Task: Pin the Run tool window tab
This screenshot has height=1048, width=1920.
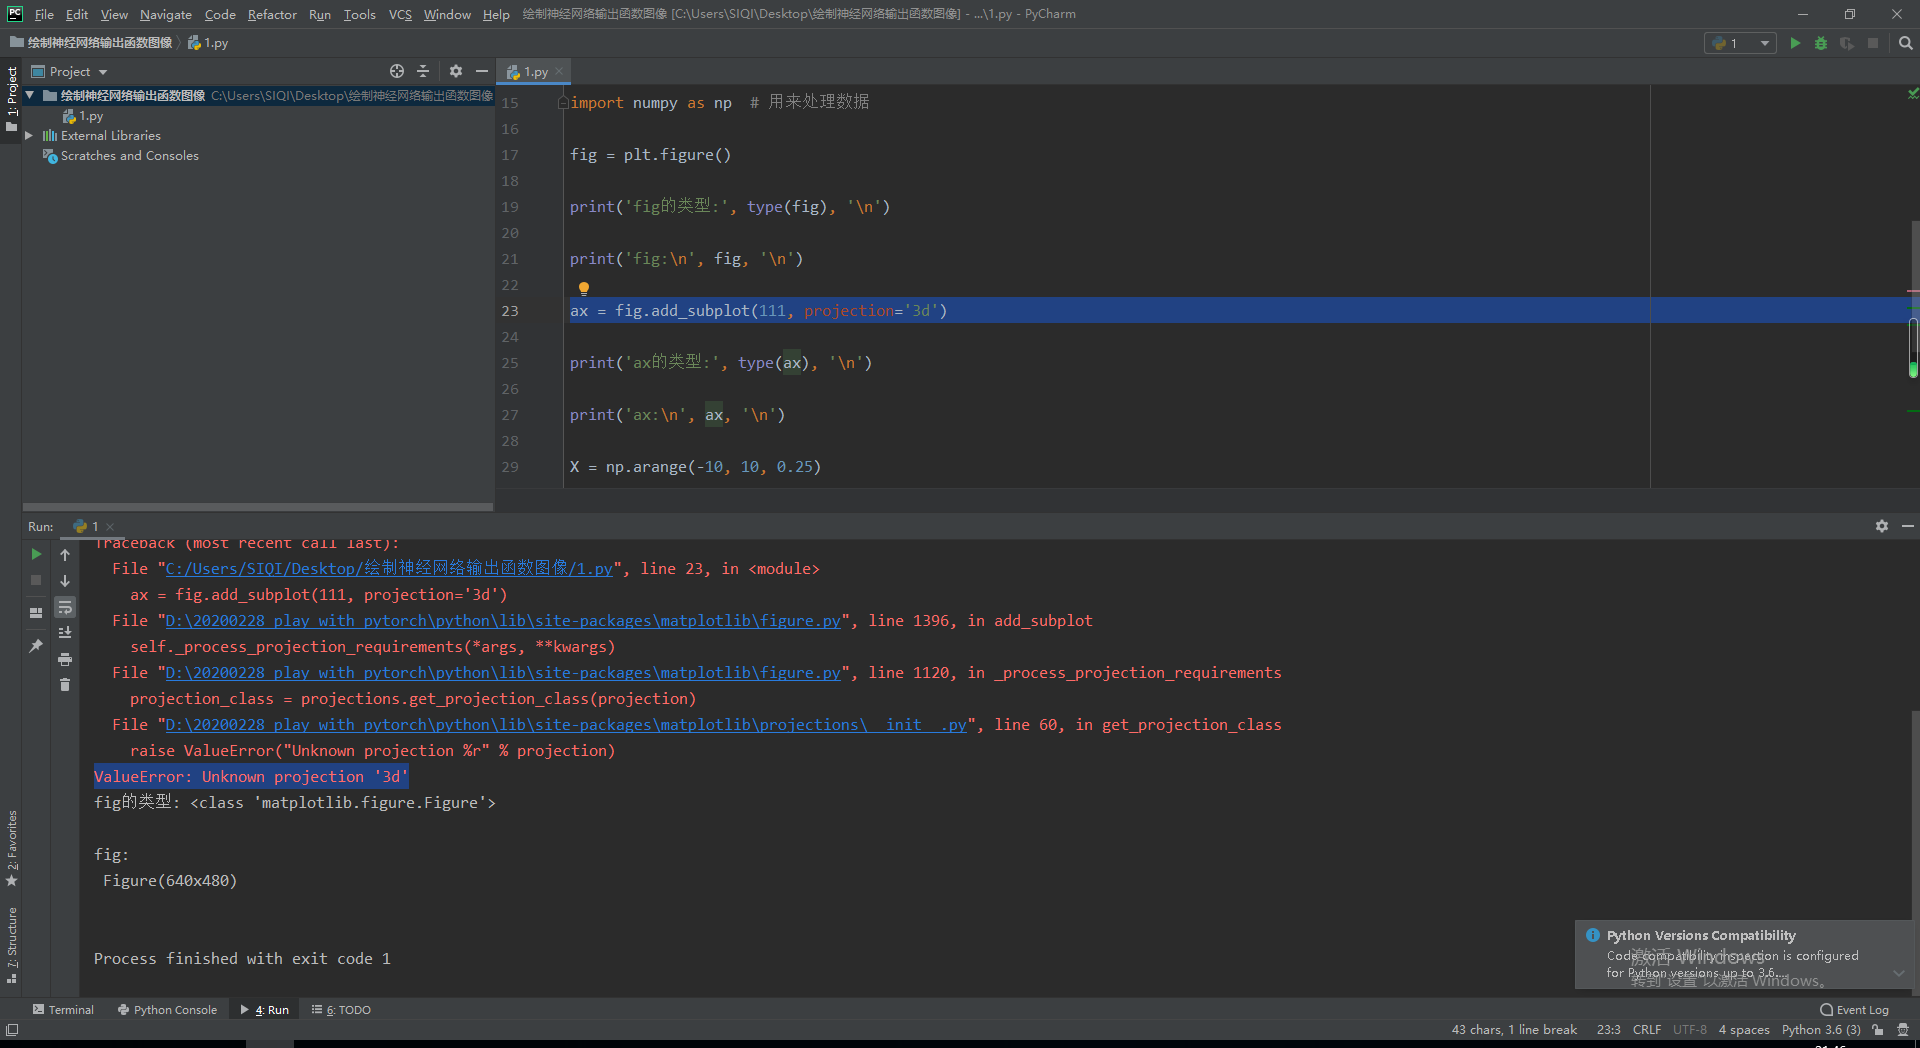Action: coord(36,645)
